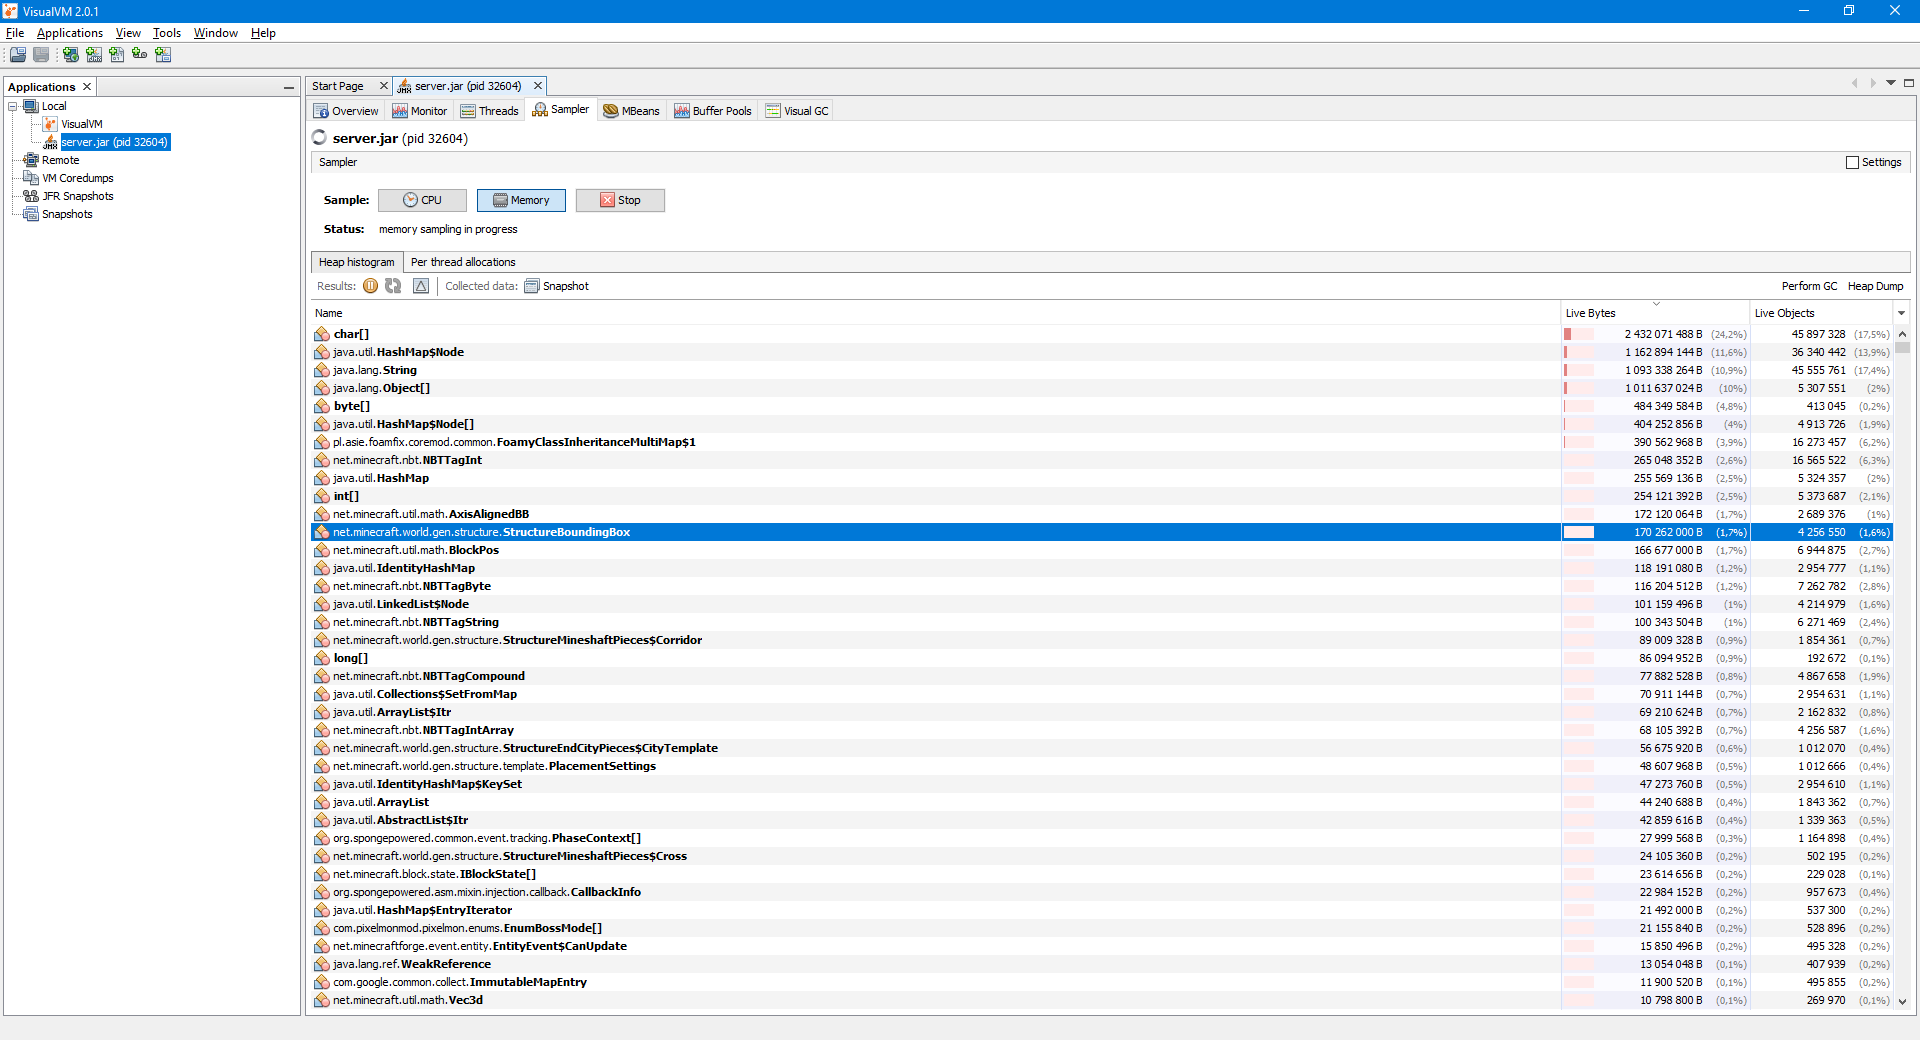
Task: Open the Tools menu
Action: pos(166,33)
